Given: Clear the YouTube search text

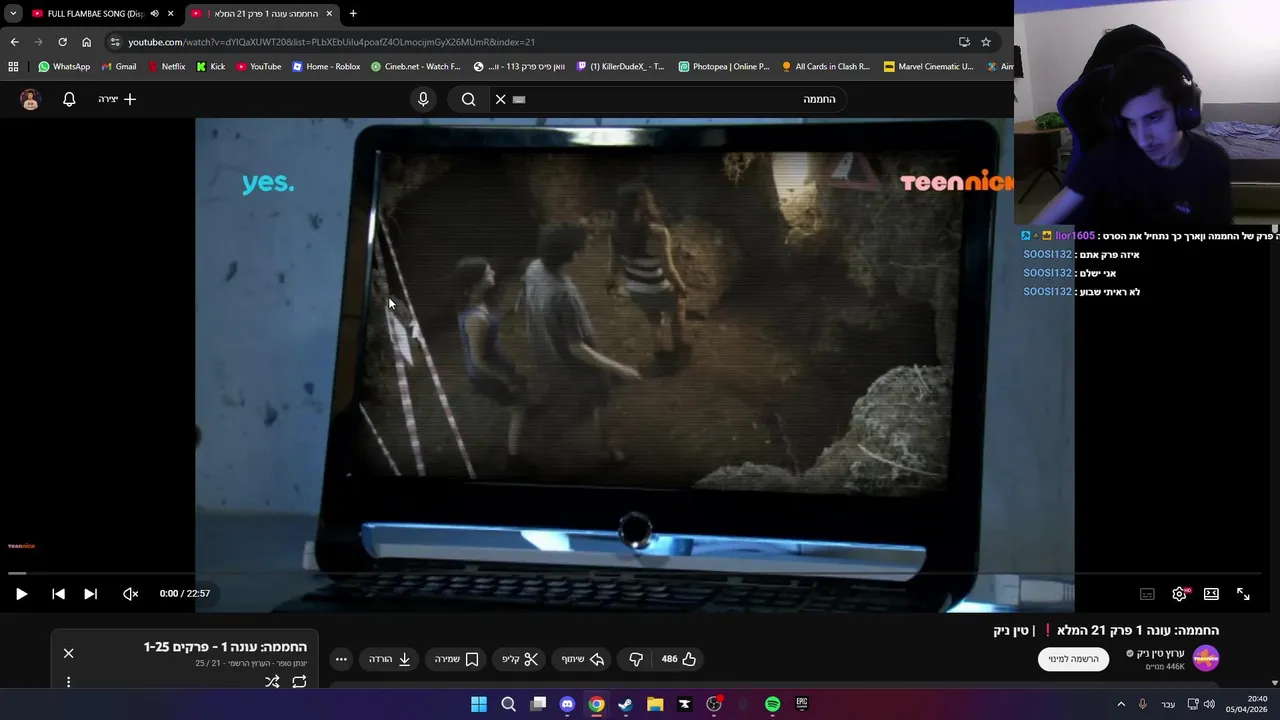Looking at the screenshot, I should 501,99.
